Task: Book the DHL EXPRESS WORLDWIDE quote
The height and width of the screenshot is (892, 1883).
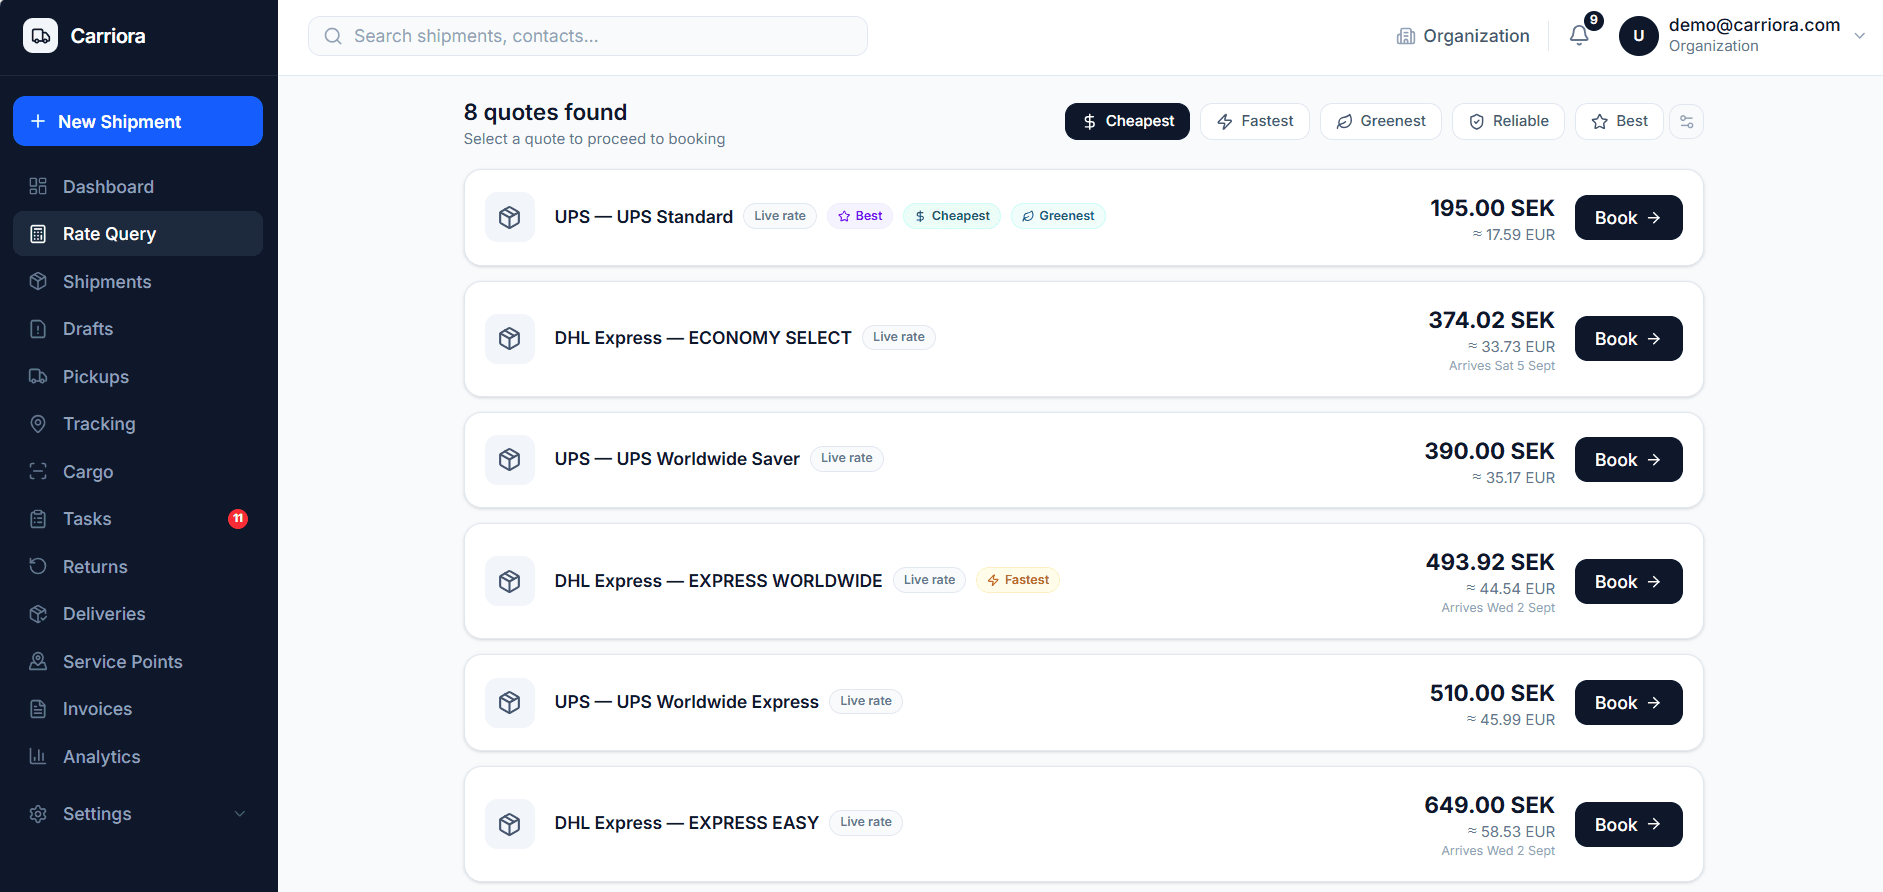Action: pos(1628,581)
